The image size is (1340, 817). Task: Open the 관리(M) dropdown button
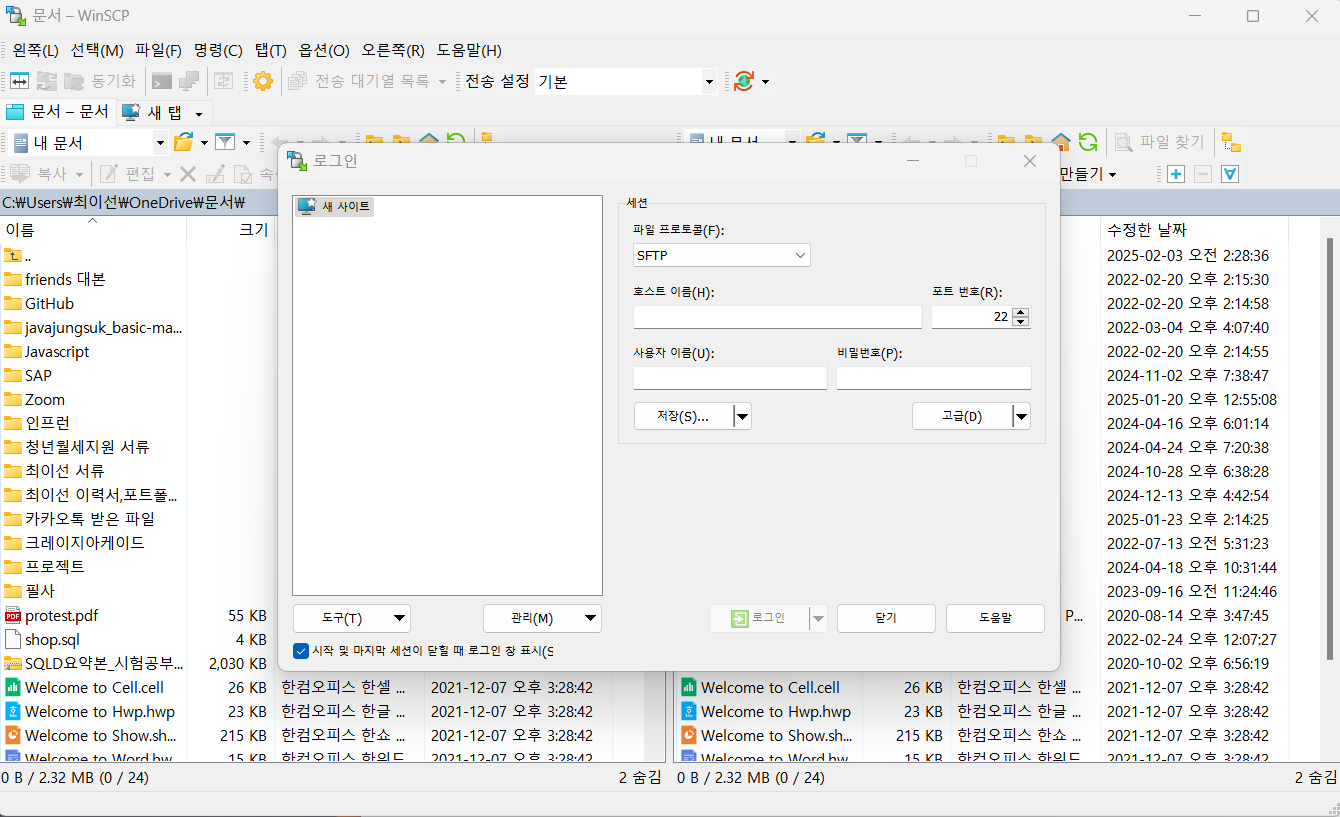coord(542,618)
